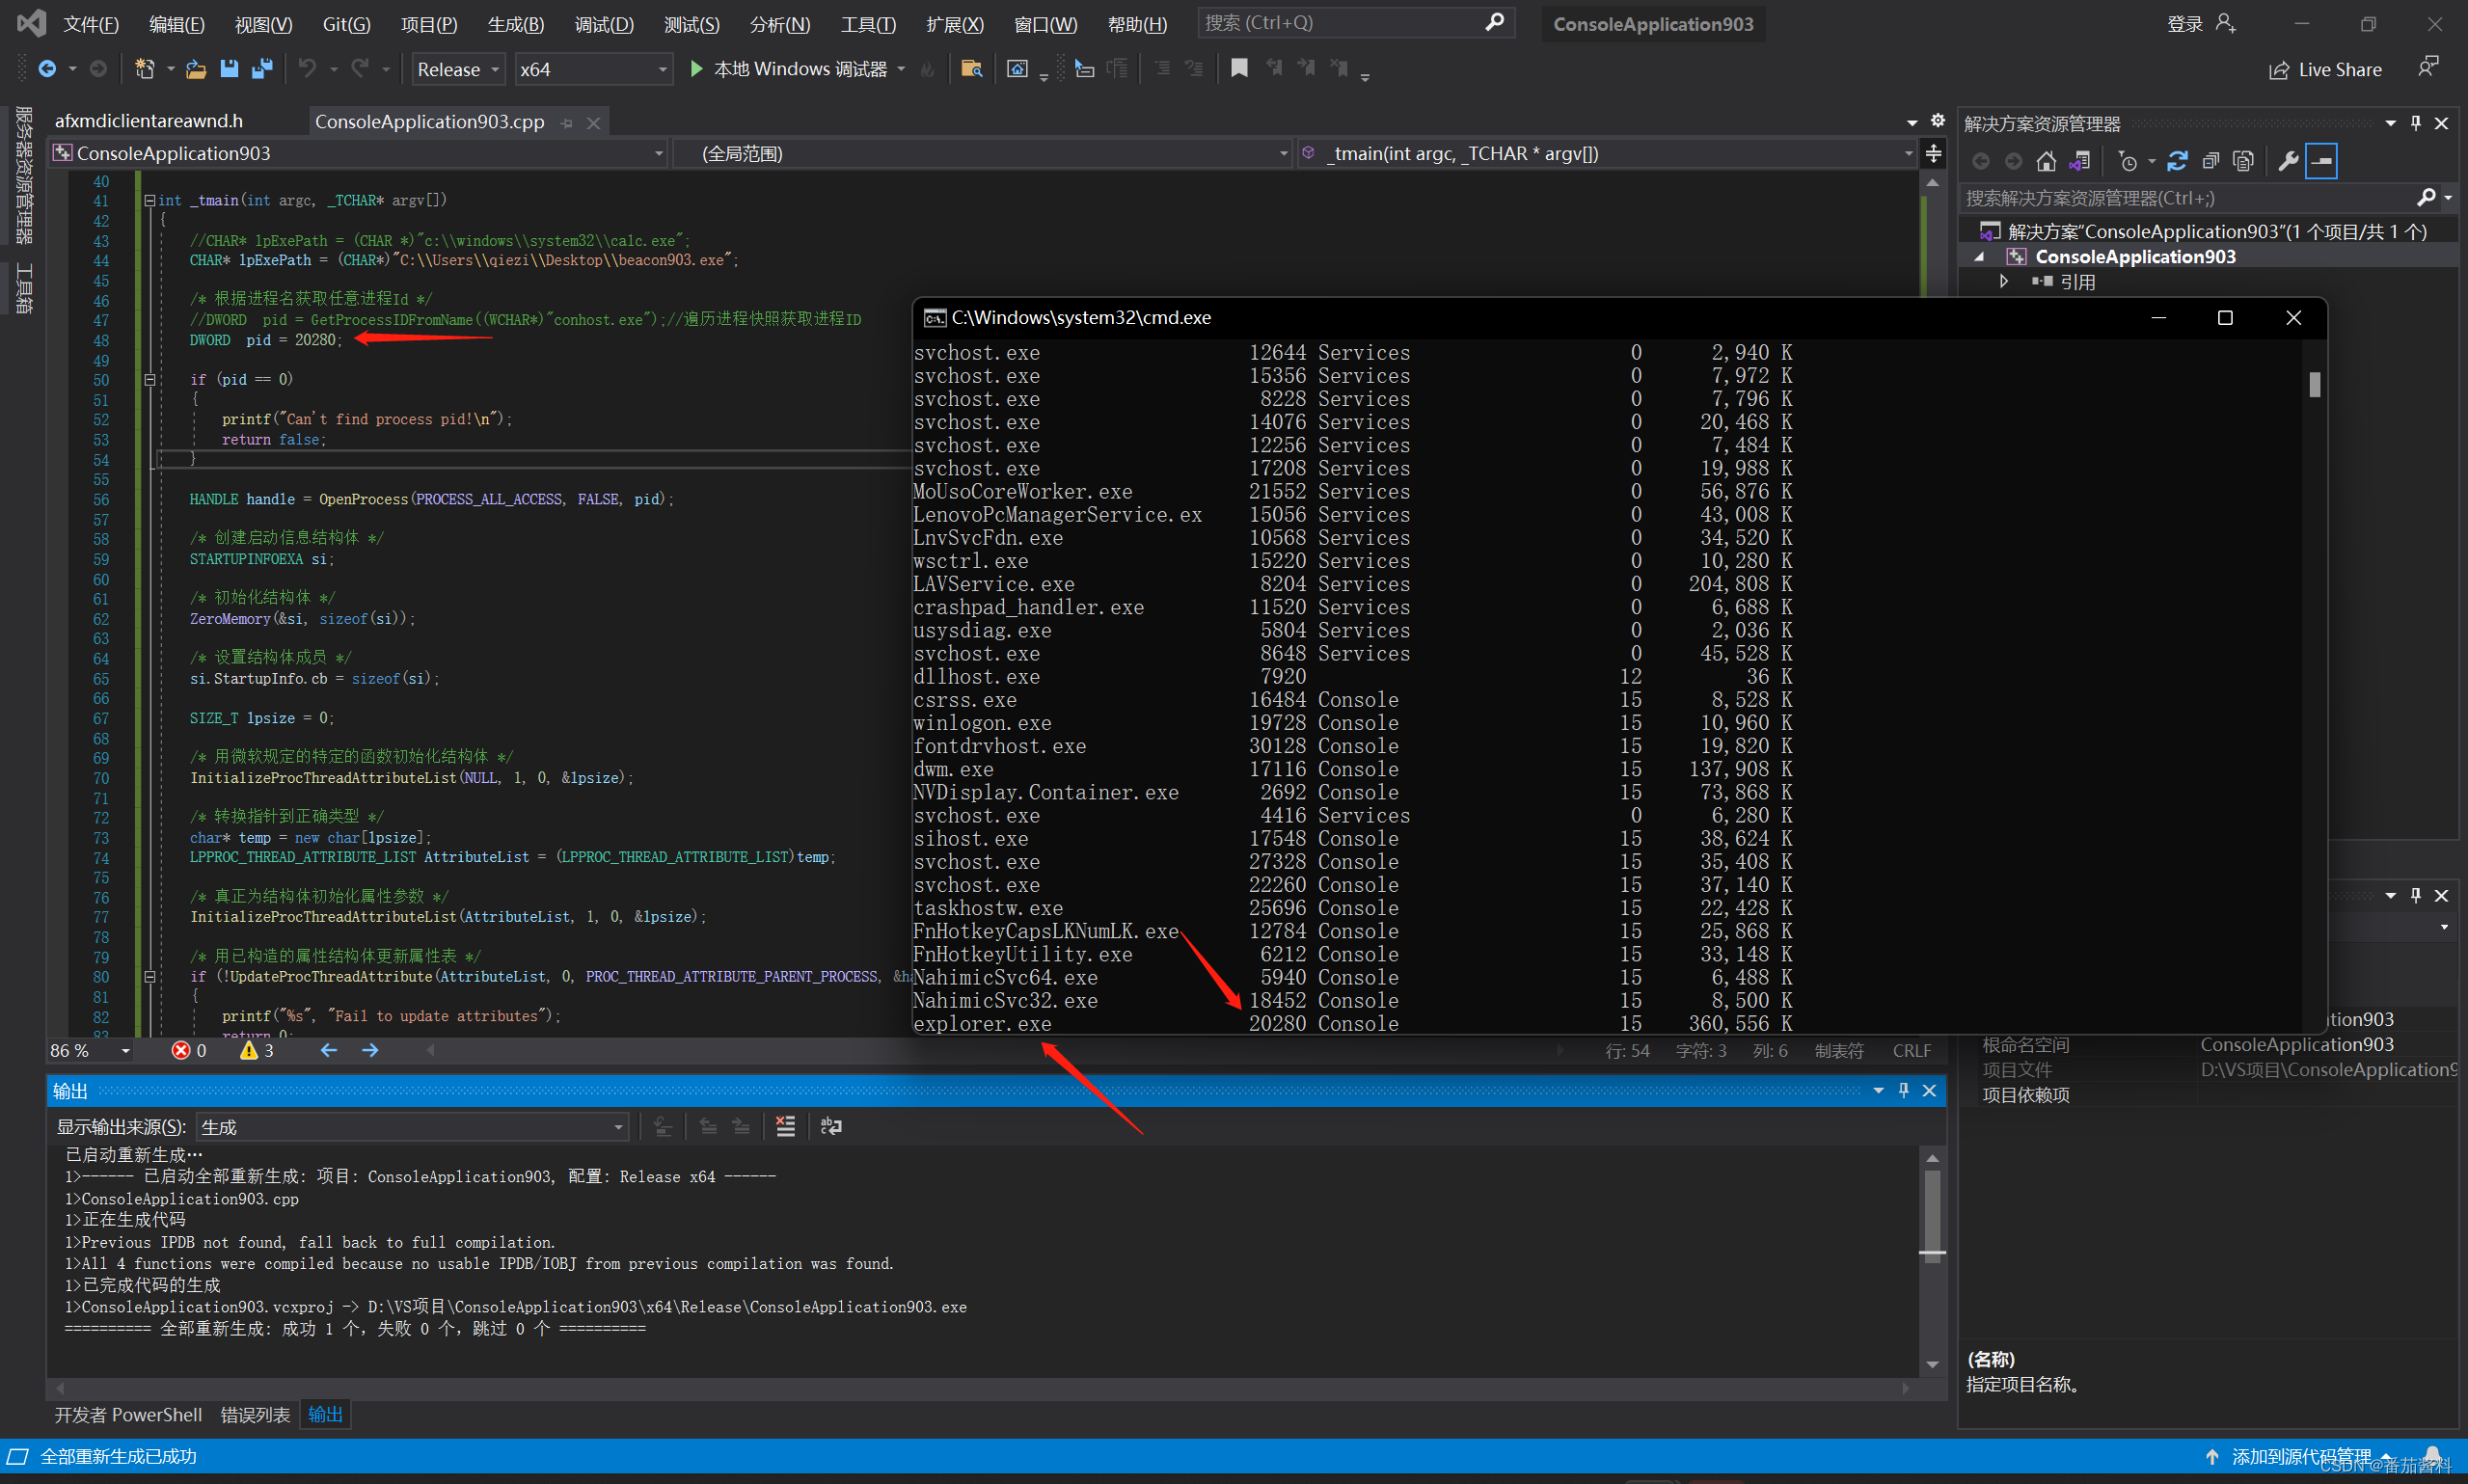Click the sync refresh icon in Solution Explorer

[x=2178, y=161]
